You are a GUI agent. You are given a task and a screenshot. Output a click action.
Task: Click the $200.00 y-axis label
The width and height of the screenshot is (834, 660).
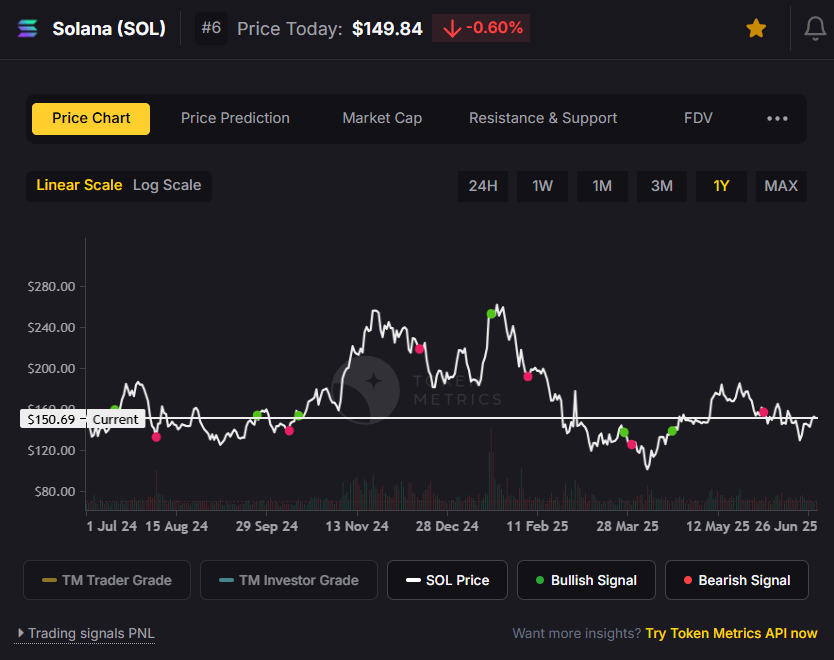(52, 369)
